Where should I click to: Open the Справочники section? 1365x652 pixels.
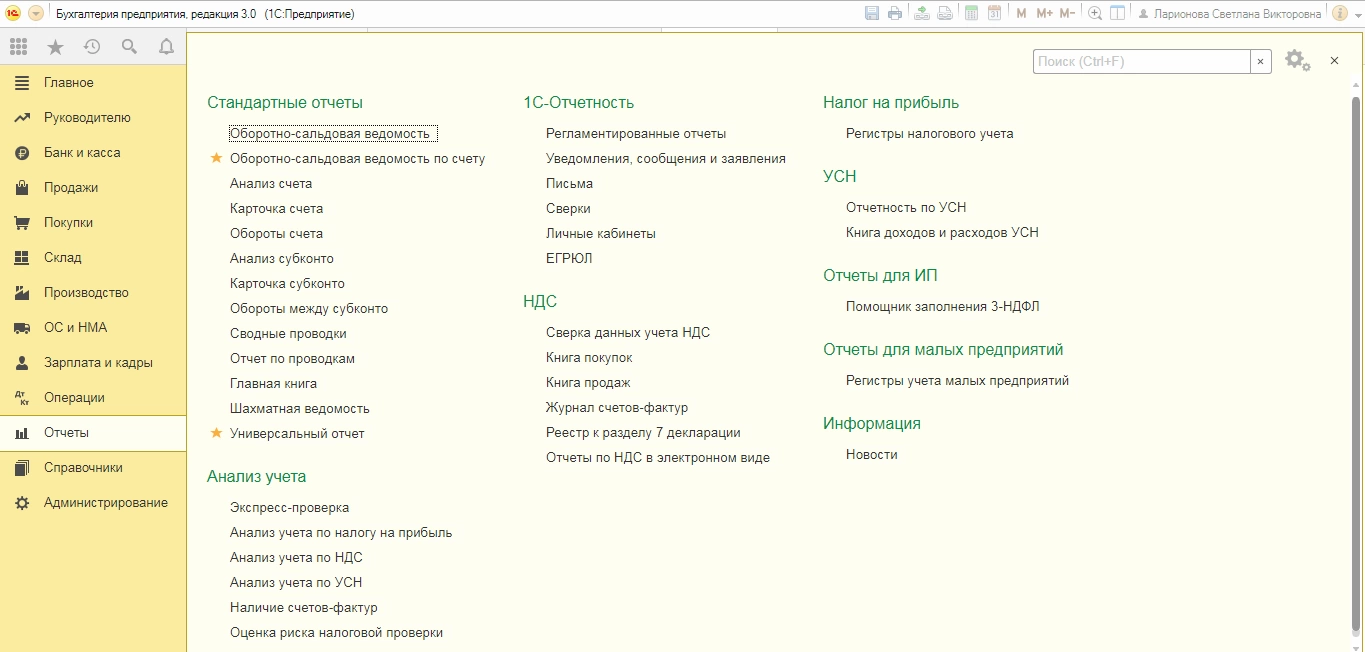(x=93, y=468)
